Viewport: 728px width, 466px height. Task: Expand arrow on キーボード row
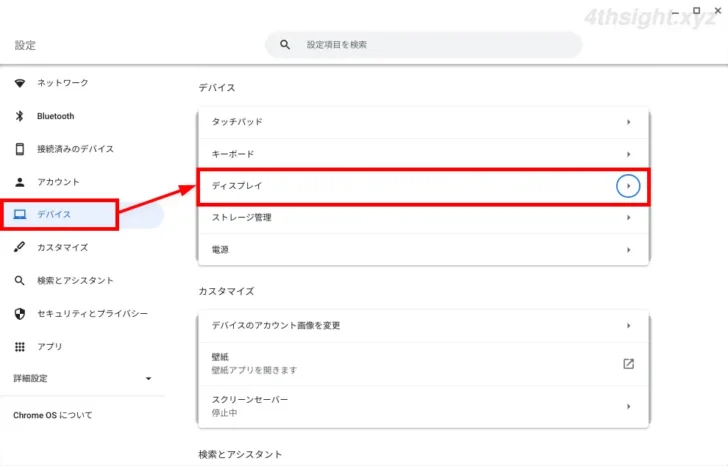click(x=628, y=154)
